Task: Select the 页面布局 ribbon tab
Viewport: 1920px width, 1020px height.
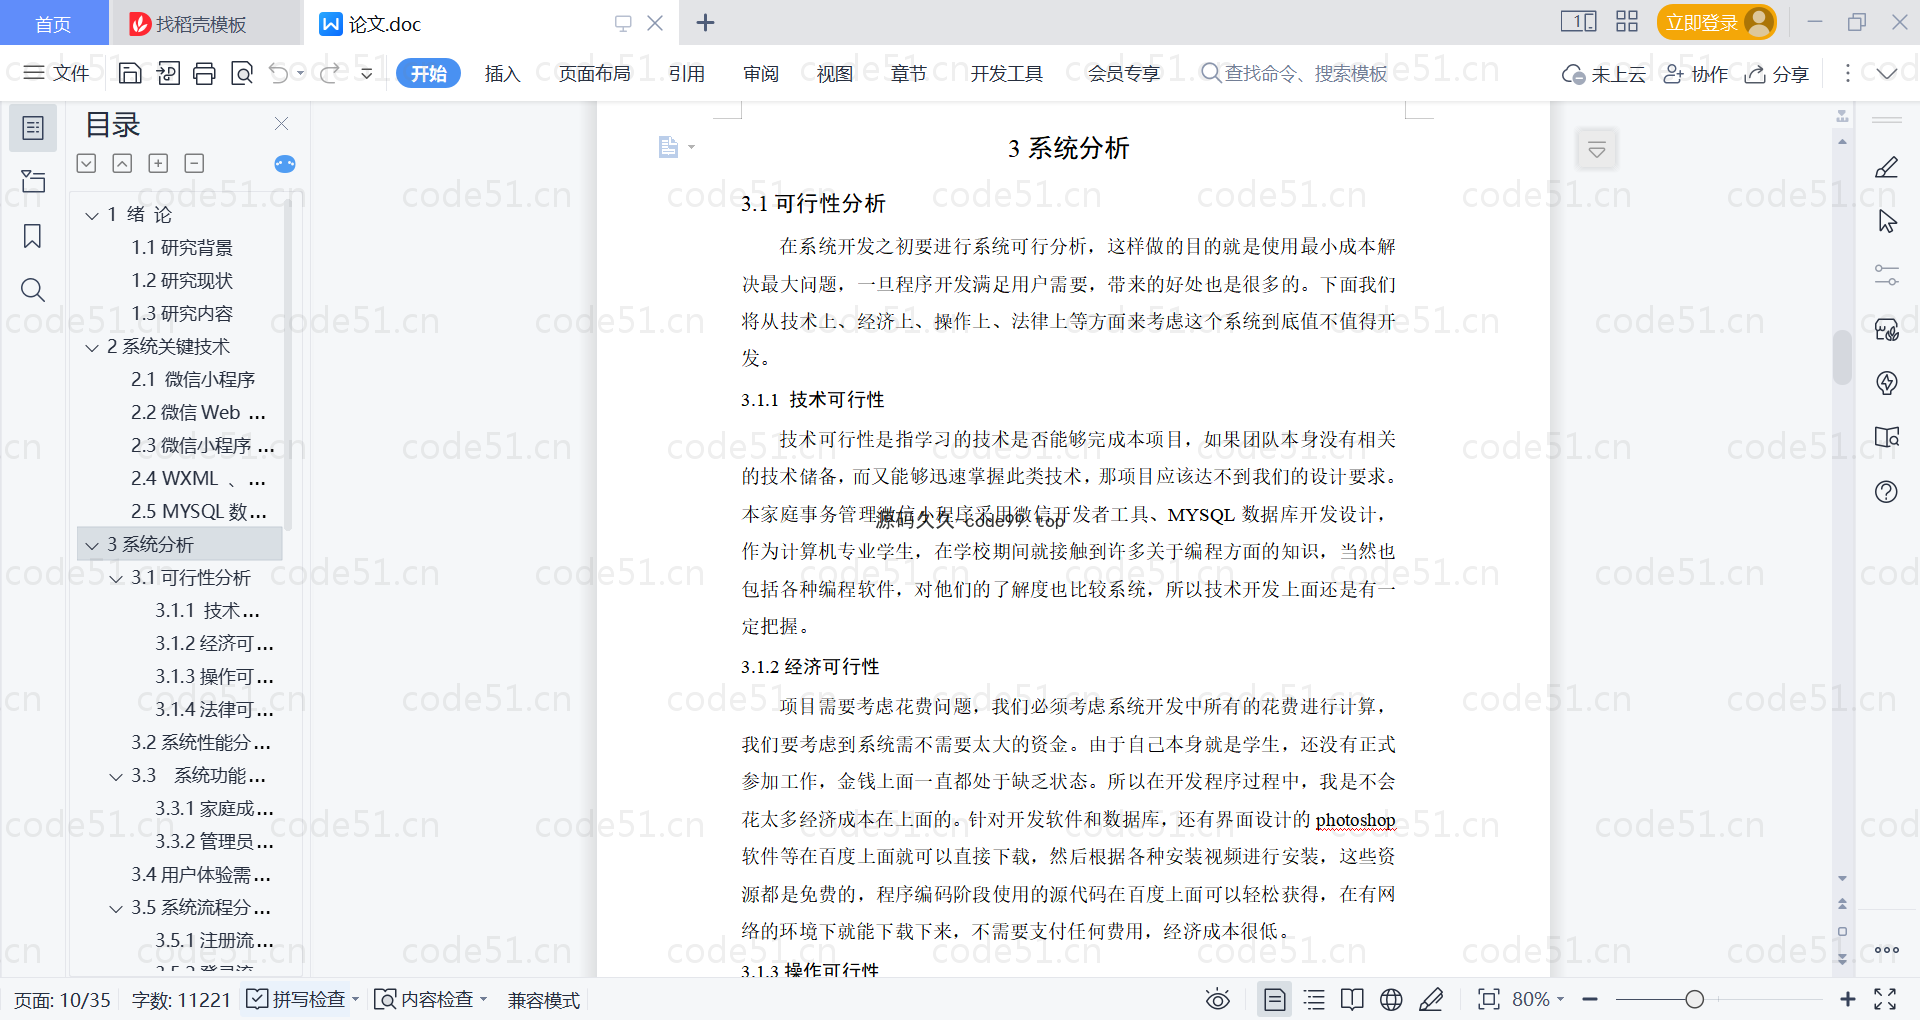Action: point(594,73)
